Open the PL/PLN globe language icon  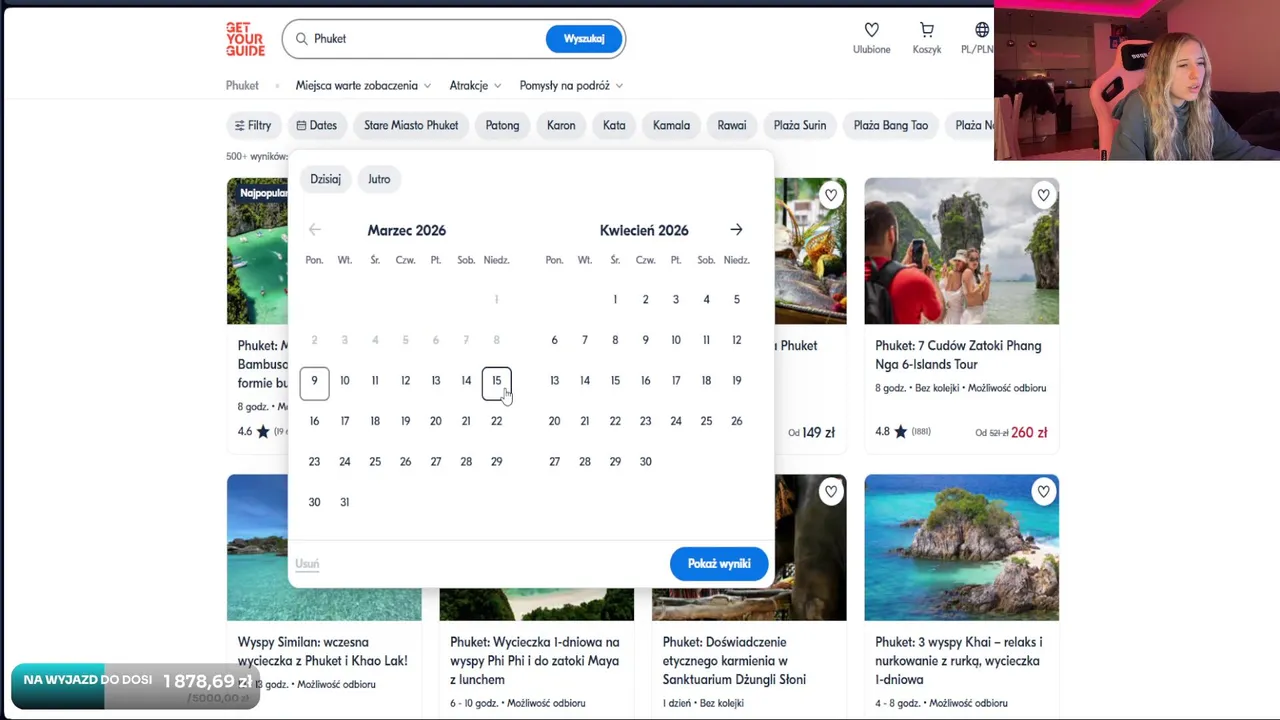pyautogui.click(x=982, y=30)
